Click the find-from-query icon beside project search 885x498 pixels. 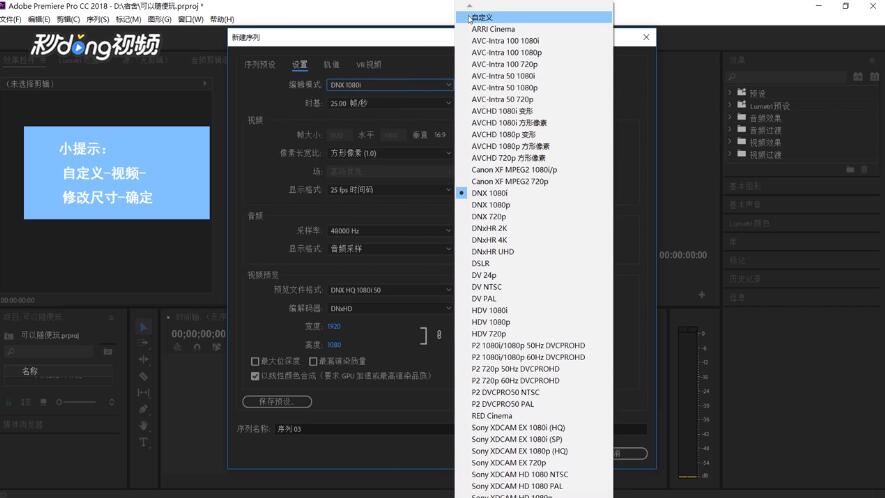(108, 352)
